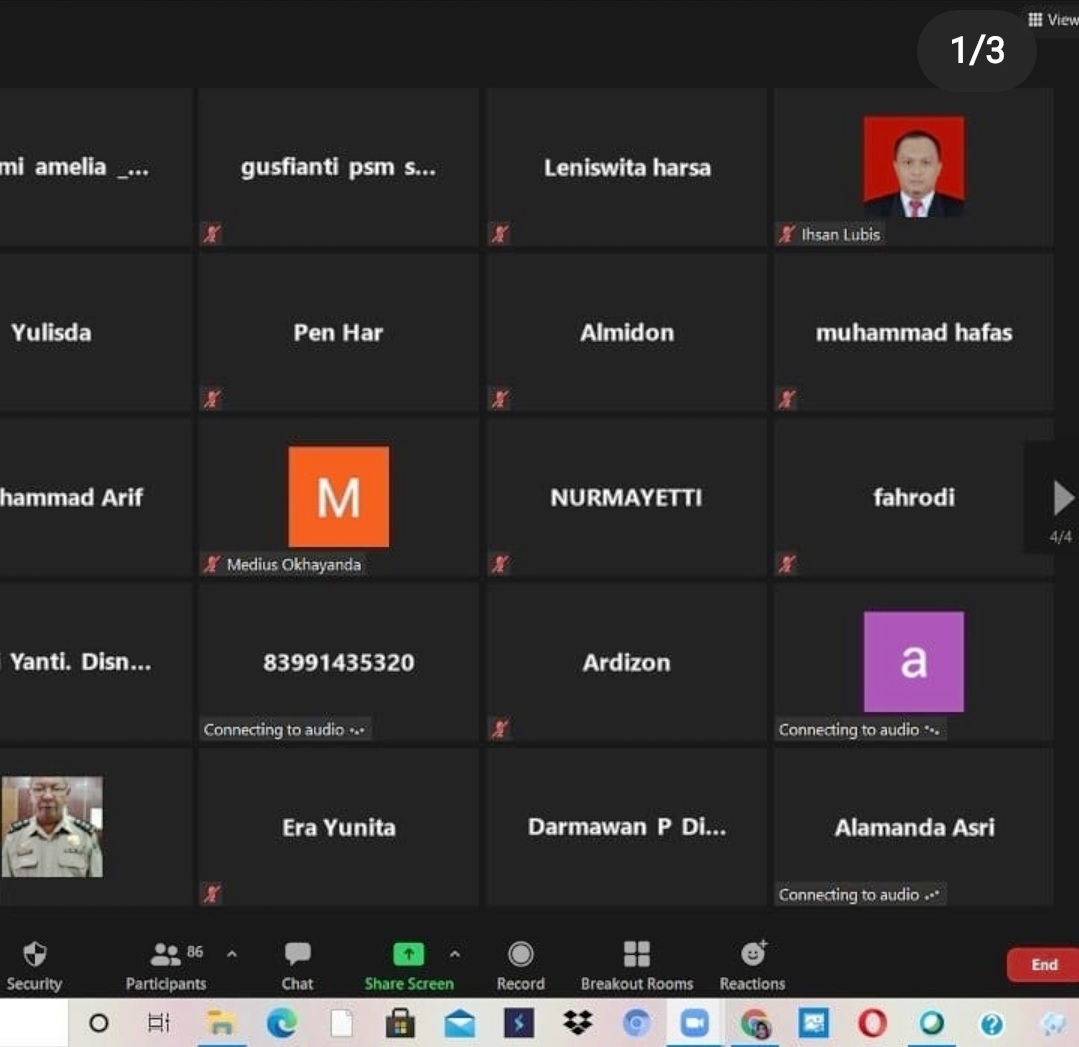The width and height of the screenshot is (1079, 1047).
Task: Toggle mute icon on Ardizon tile
Action: pos(500,730)
